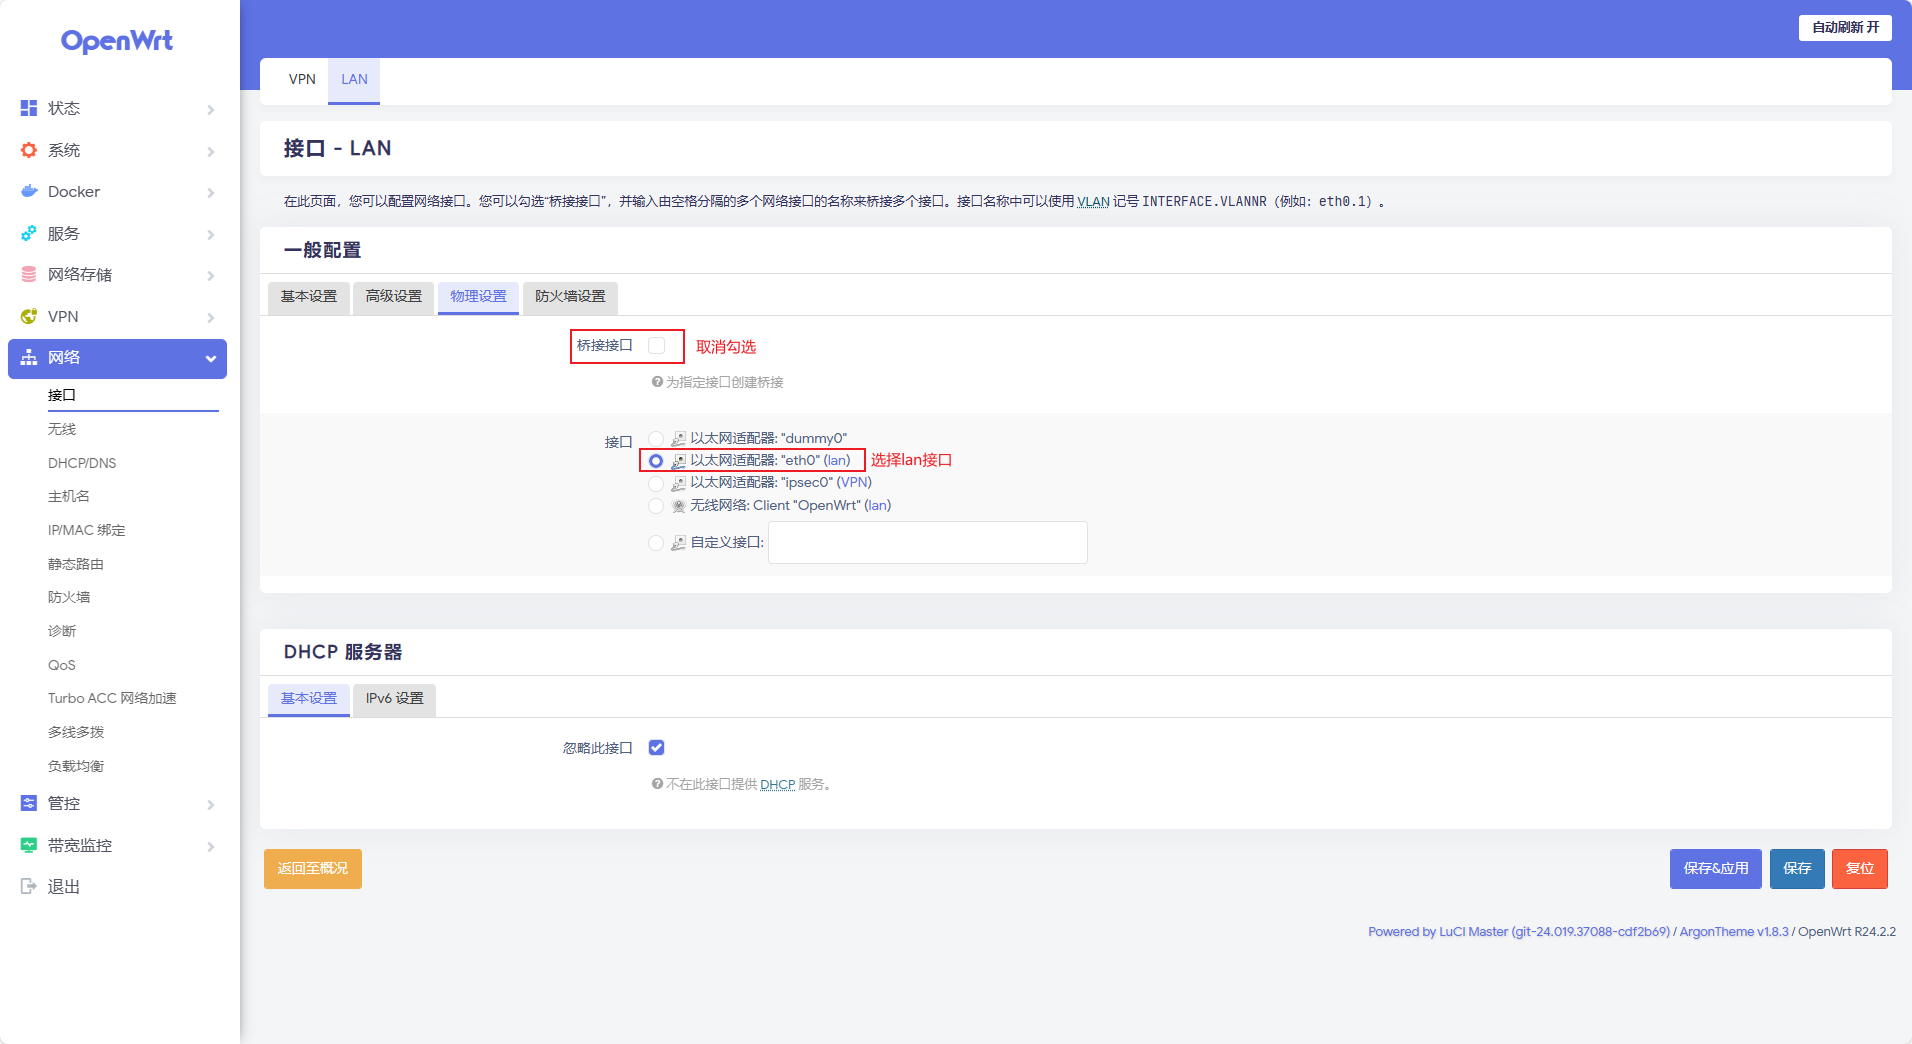Viewport: 1912px width, 1044px height.
Task: Click the logout icon in sidebar
Action: click(29, 886)
